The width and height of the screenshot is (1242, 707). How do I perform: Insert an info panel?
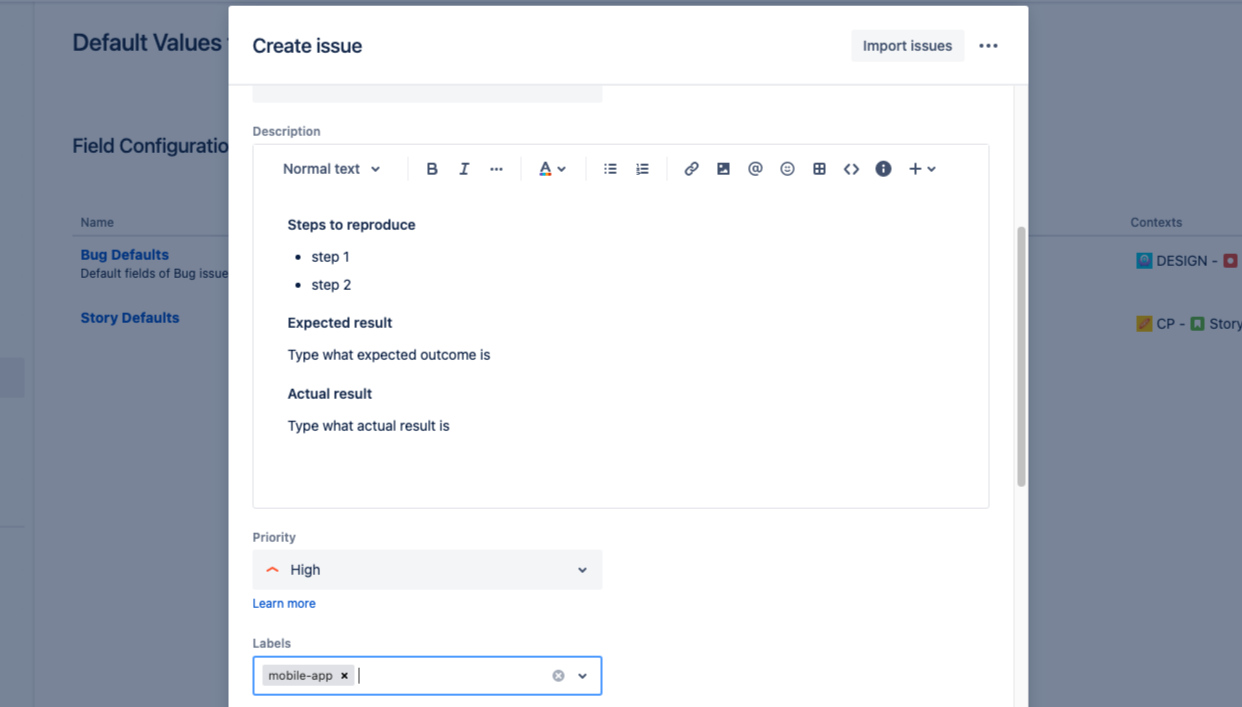(x=883, y=169)
